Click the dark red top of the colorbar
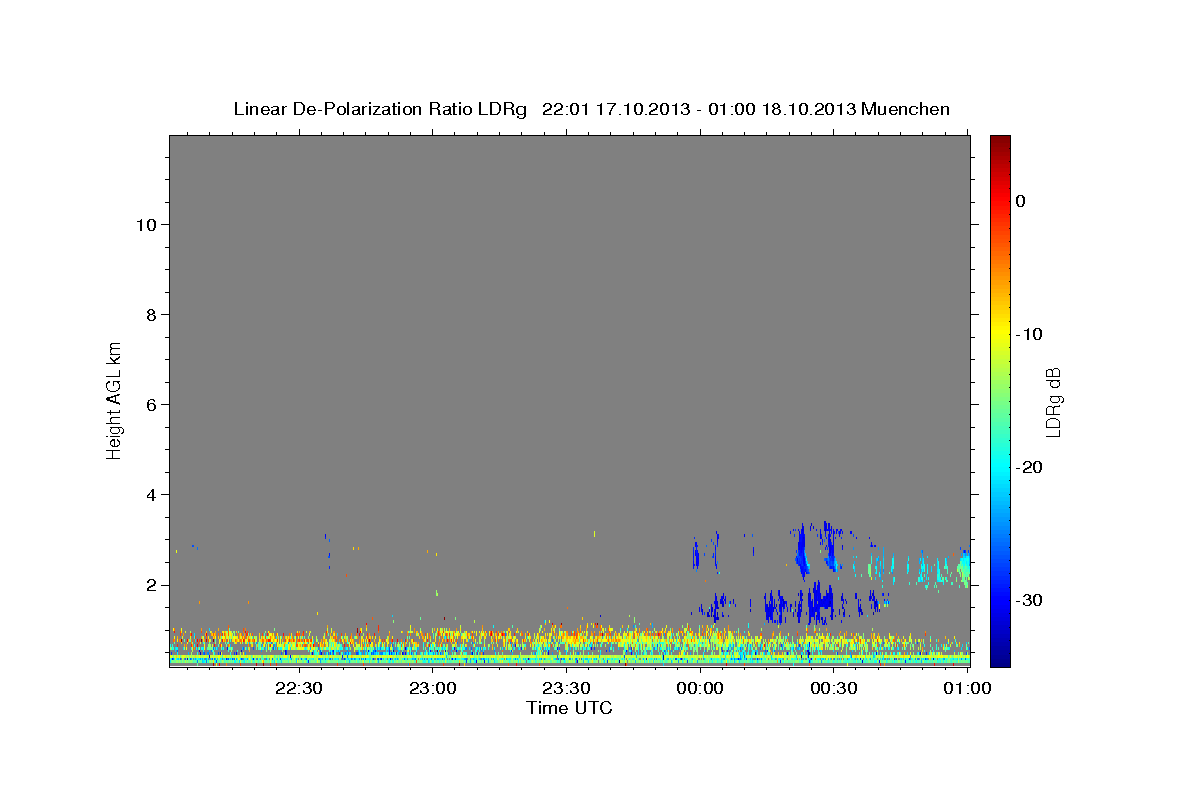This screenshot has width=1200, height=800. click(1000, 142)
